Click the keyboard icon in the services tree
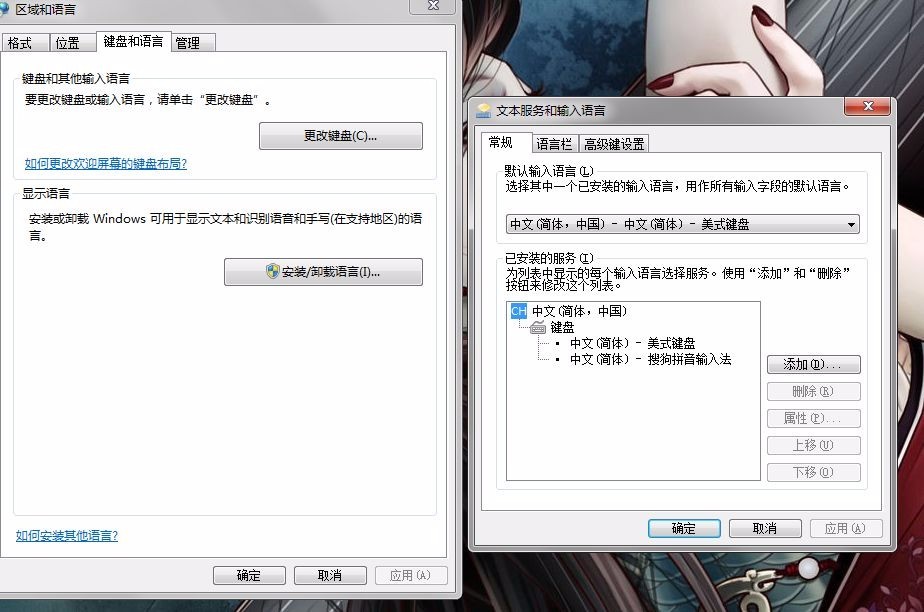The image size is (924, 612). click(x=538, y=327)
